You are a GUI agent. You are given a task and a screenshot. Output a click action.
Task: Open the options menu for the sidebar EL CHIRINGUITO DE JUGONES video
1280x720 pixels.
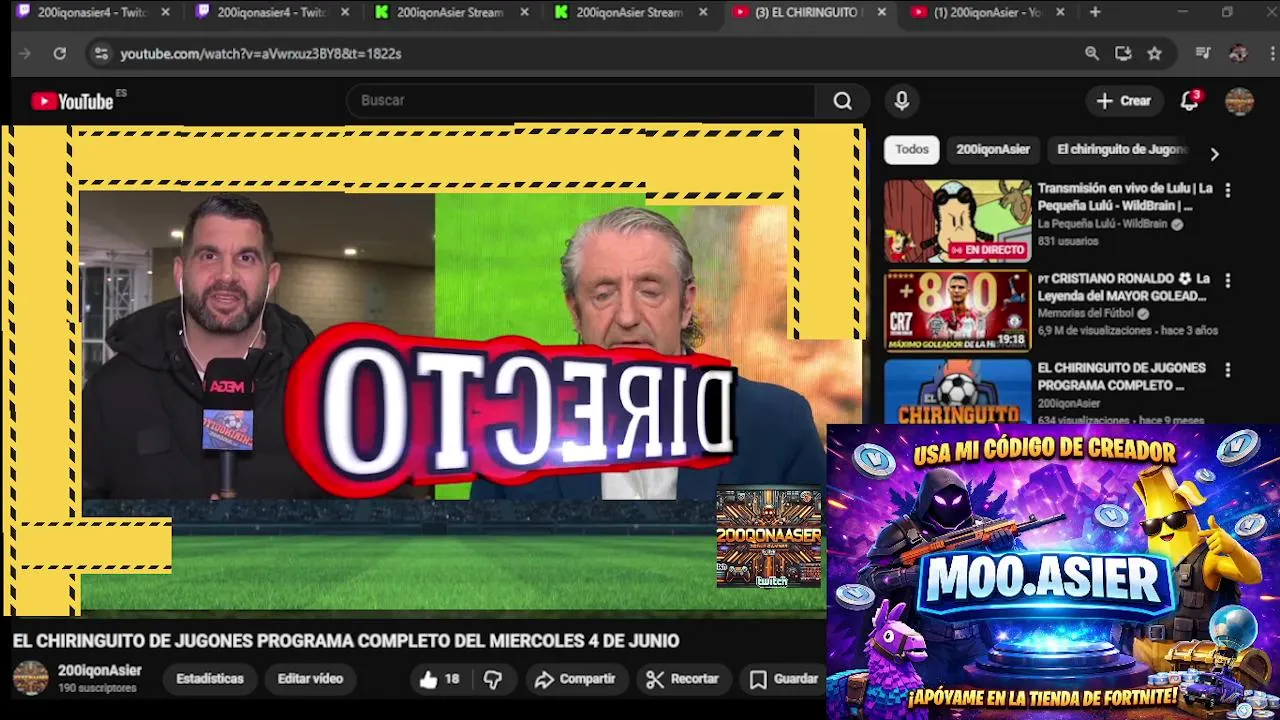(1227, 370)
